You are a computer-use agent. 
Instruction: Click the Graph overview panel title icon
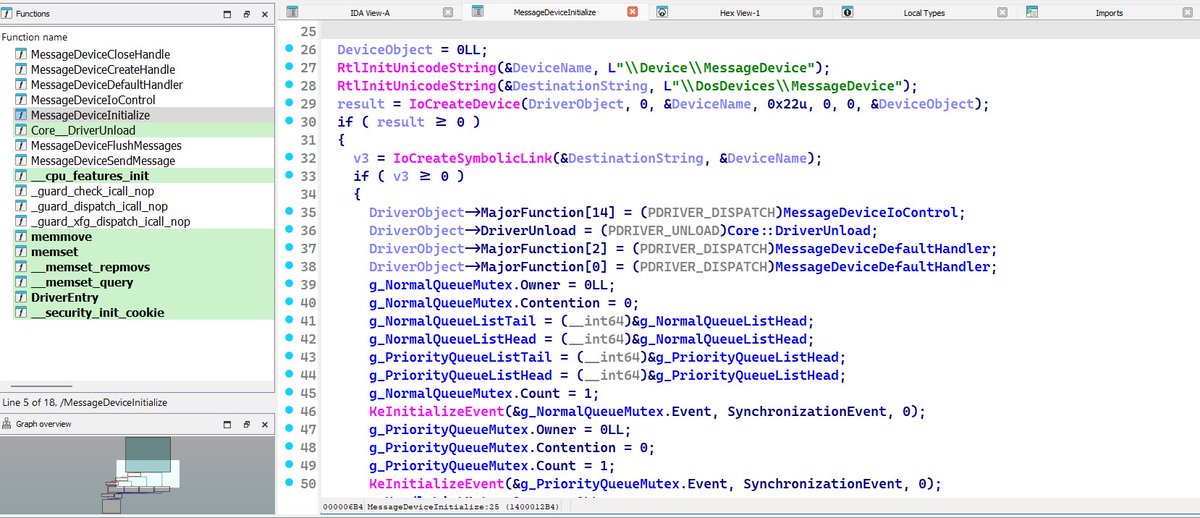tap(8, 424)
